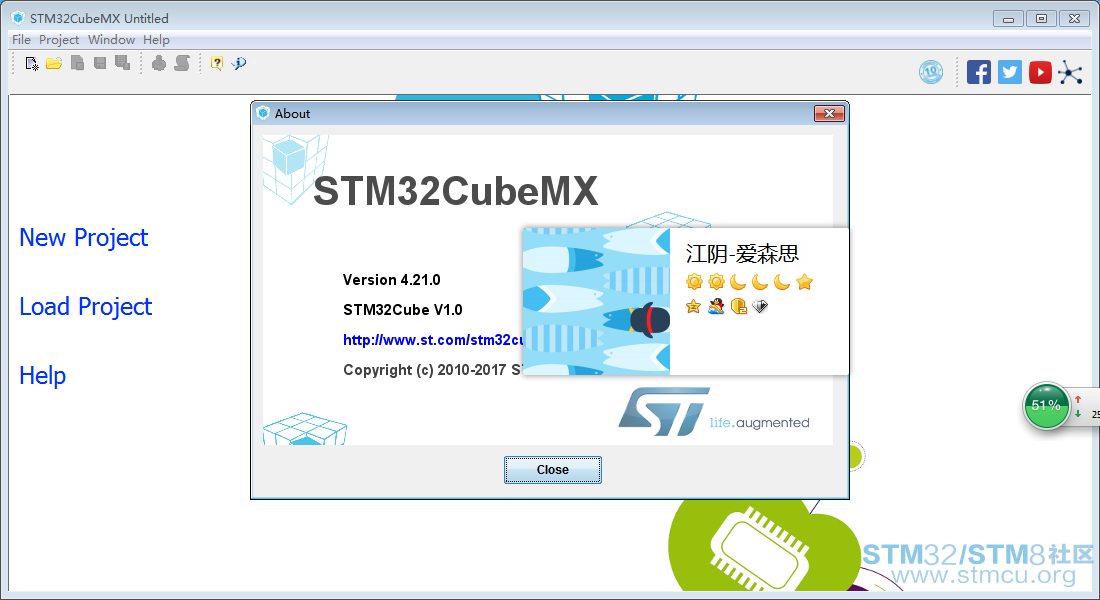Open Help with the yellow question mark icon

(x=217, y=64)
